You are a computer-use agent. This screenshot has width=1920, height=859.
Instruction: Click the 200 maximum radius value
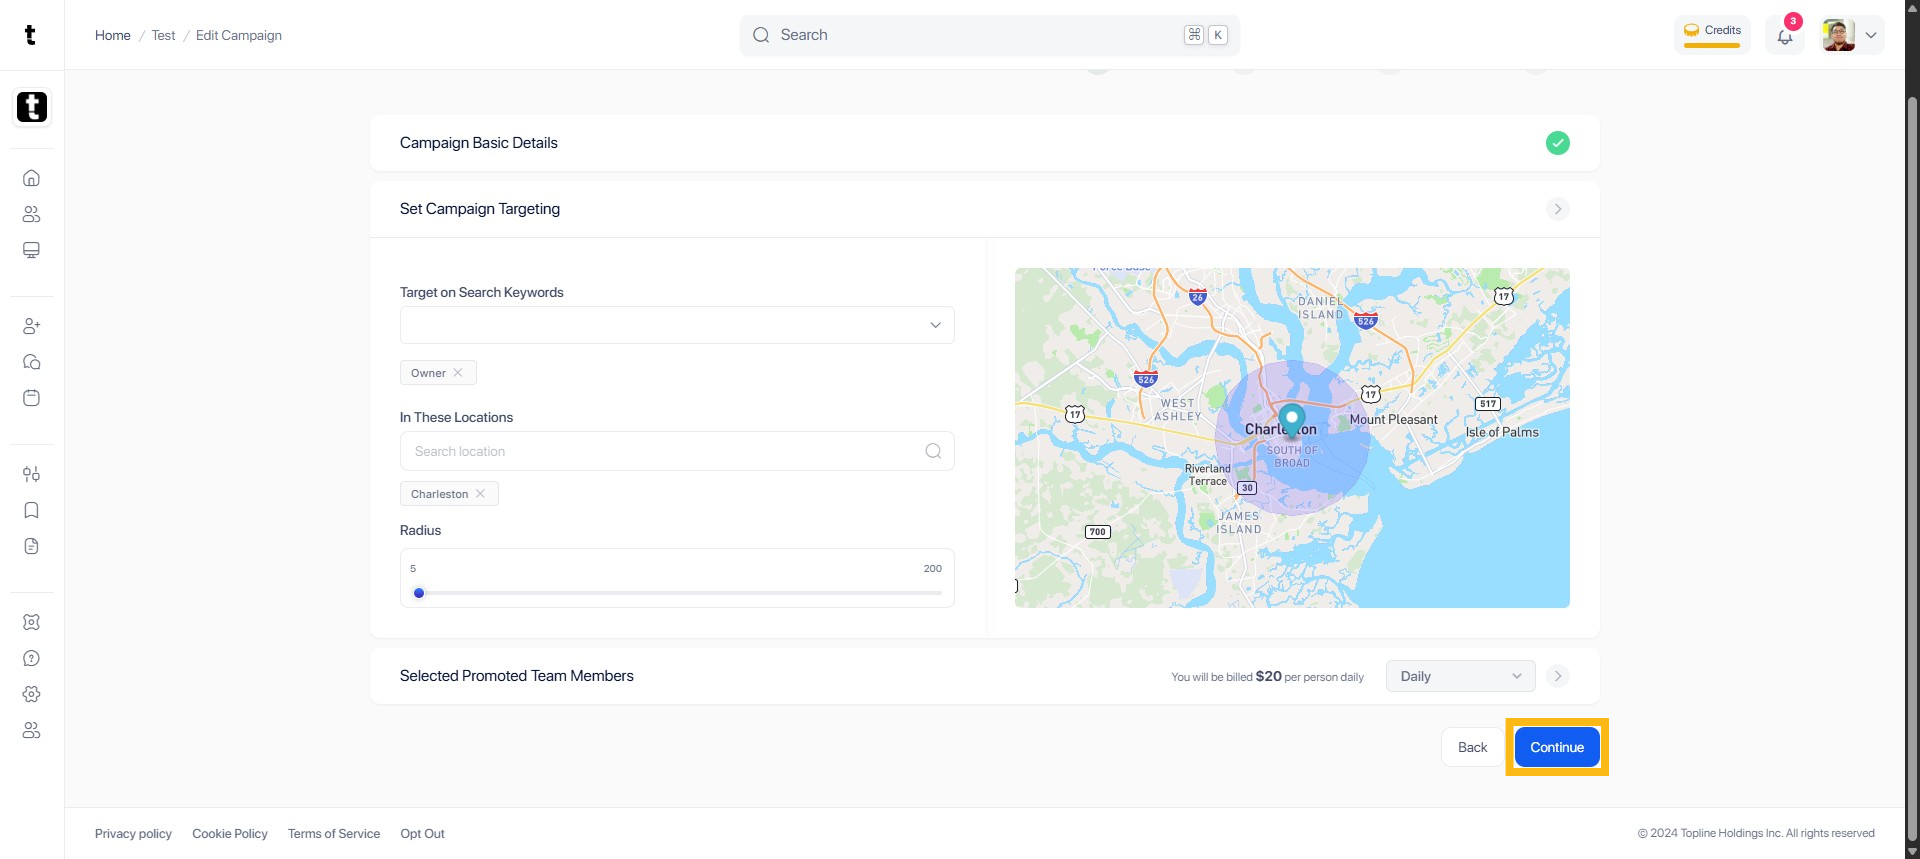(932, 568)
